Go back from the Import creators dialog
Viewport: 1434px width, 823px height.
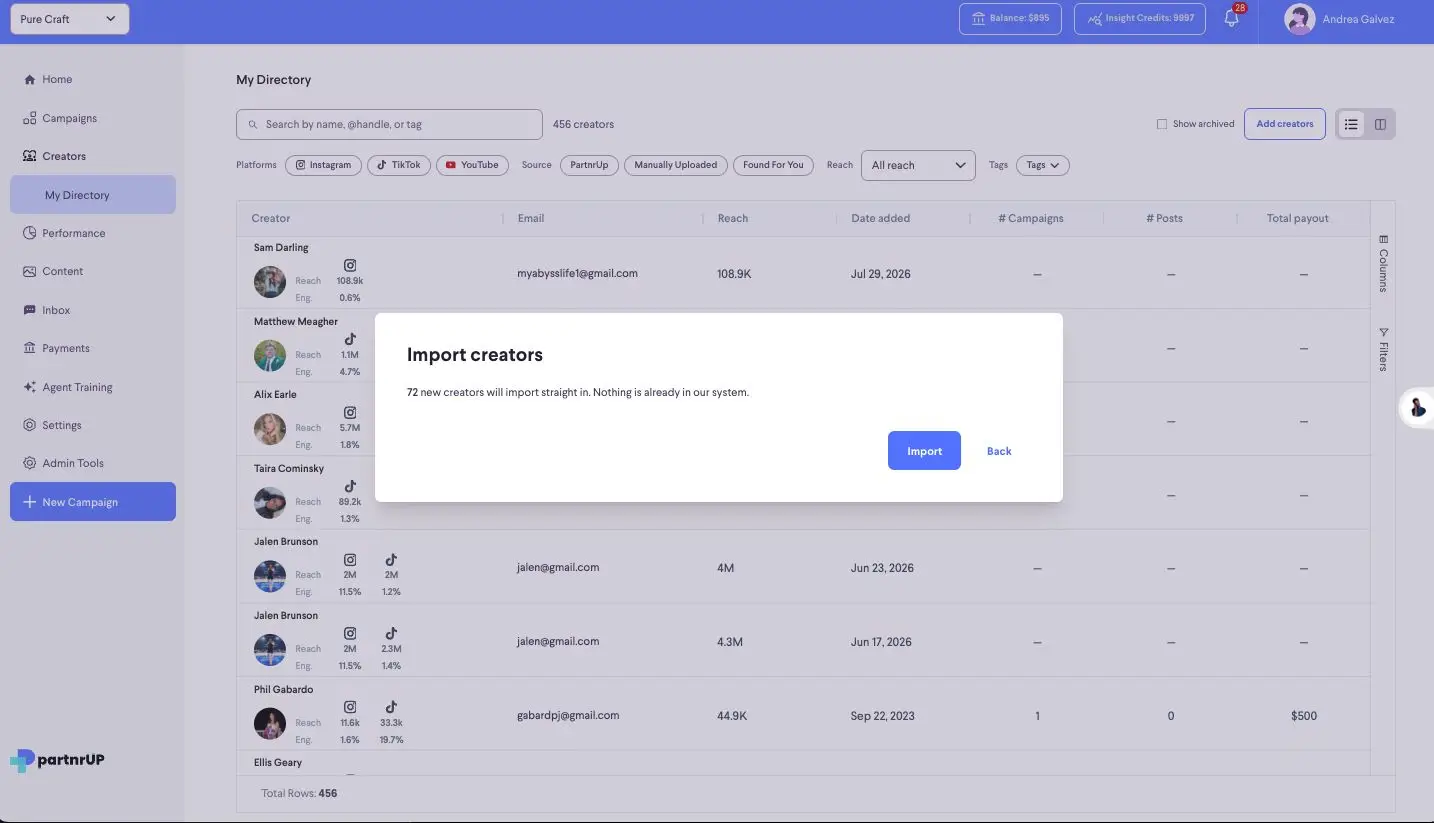point(999,451)
